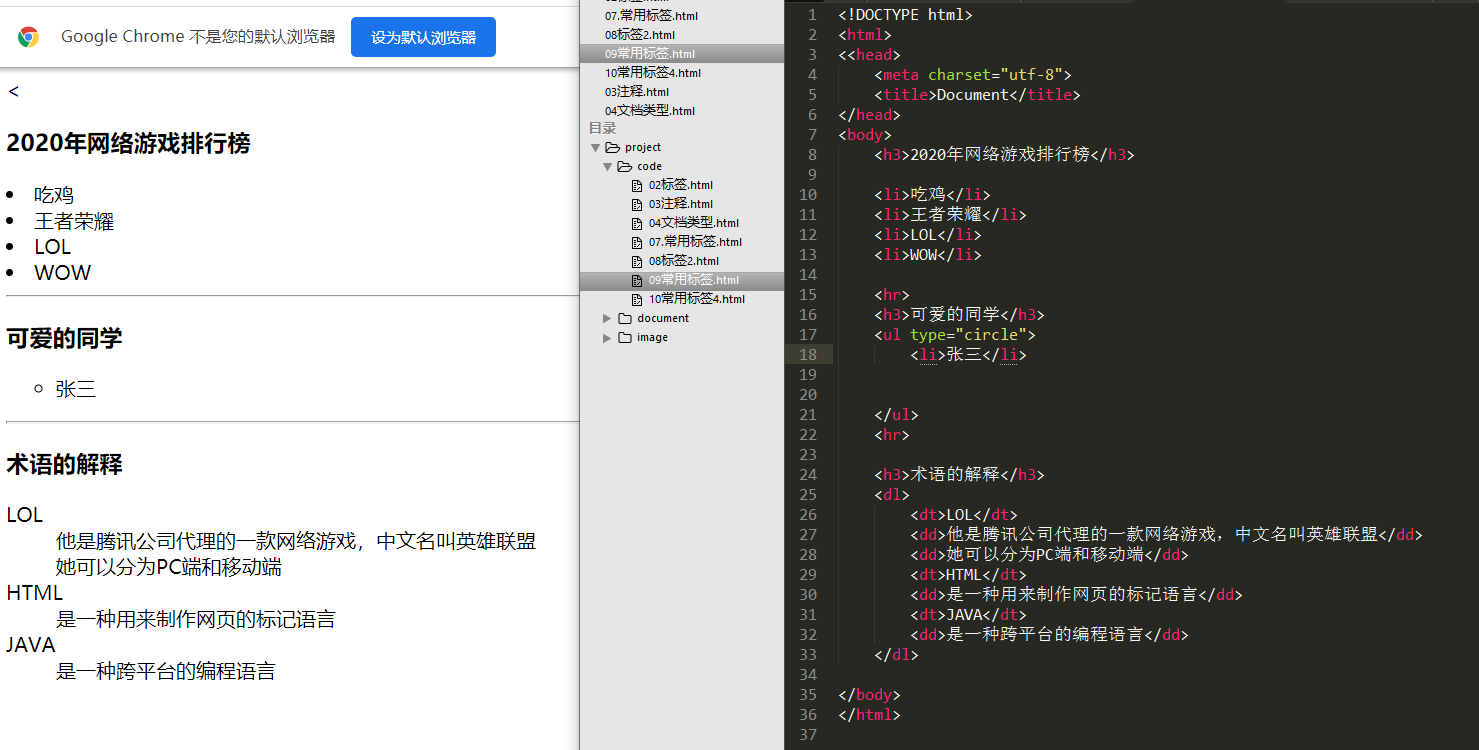1479x750 pixels.
Task: Click the stray < character in browser page
Action: coord(13,92)
